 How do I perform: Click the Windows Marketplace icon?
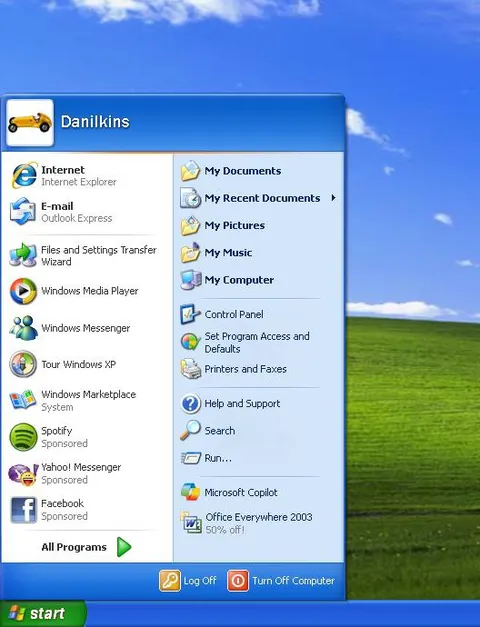click(23, 400)
